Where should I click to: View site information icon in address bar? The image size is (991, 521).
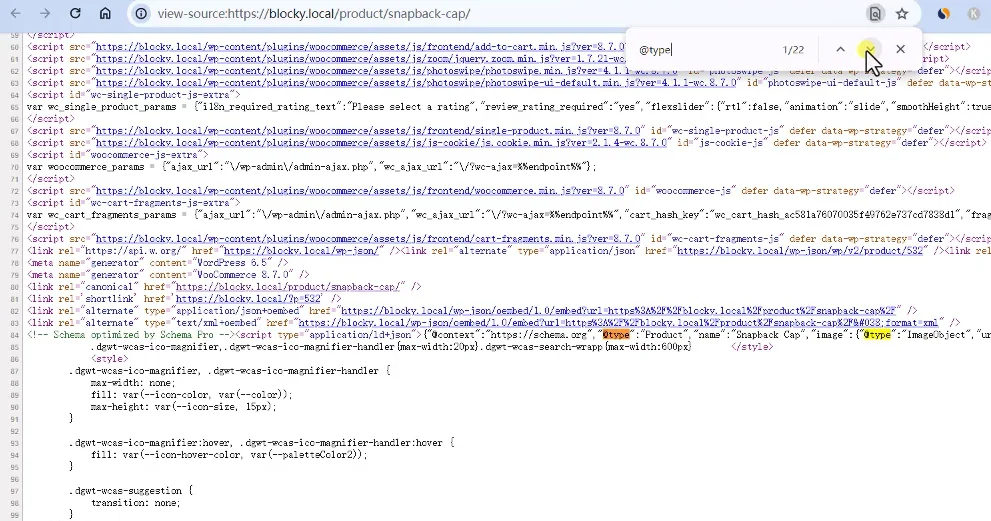point(142,13)
